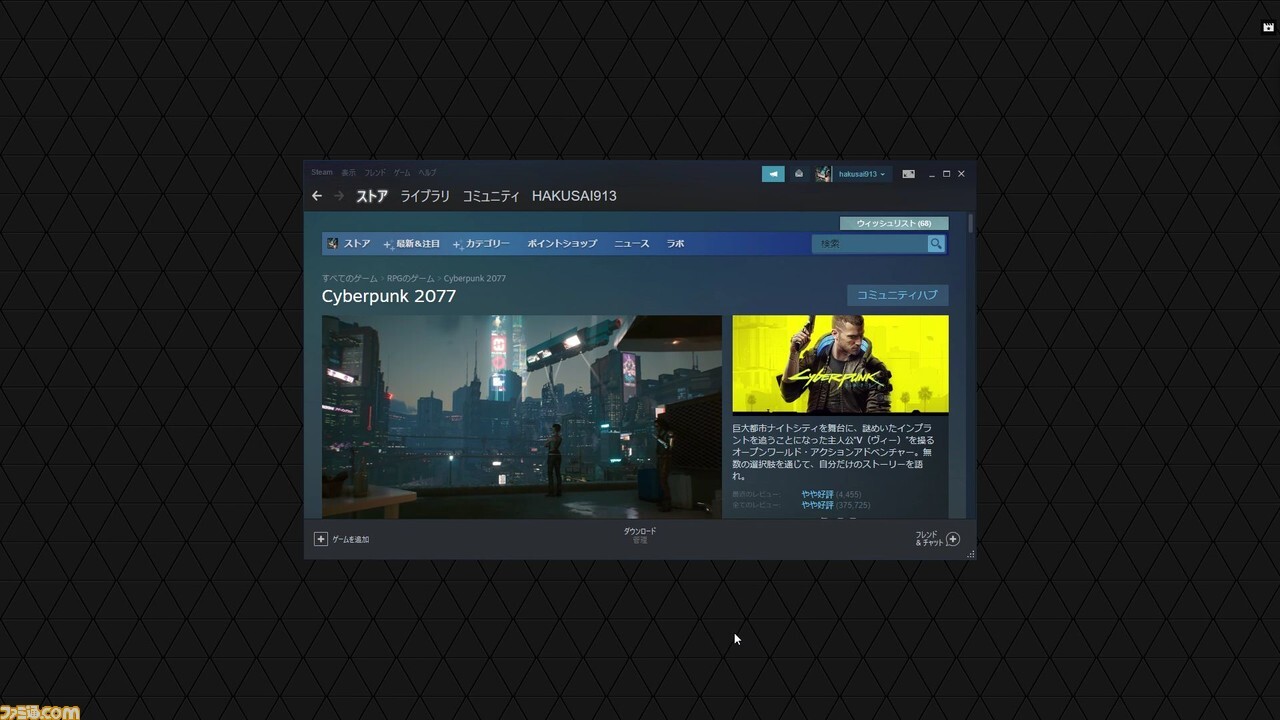Go back with the left arrow
The image size is (1280, 720).
point(317,196)
